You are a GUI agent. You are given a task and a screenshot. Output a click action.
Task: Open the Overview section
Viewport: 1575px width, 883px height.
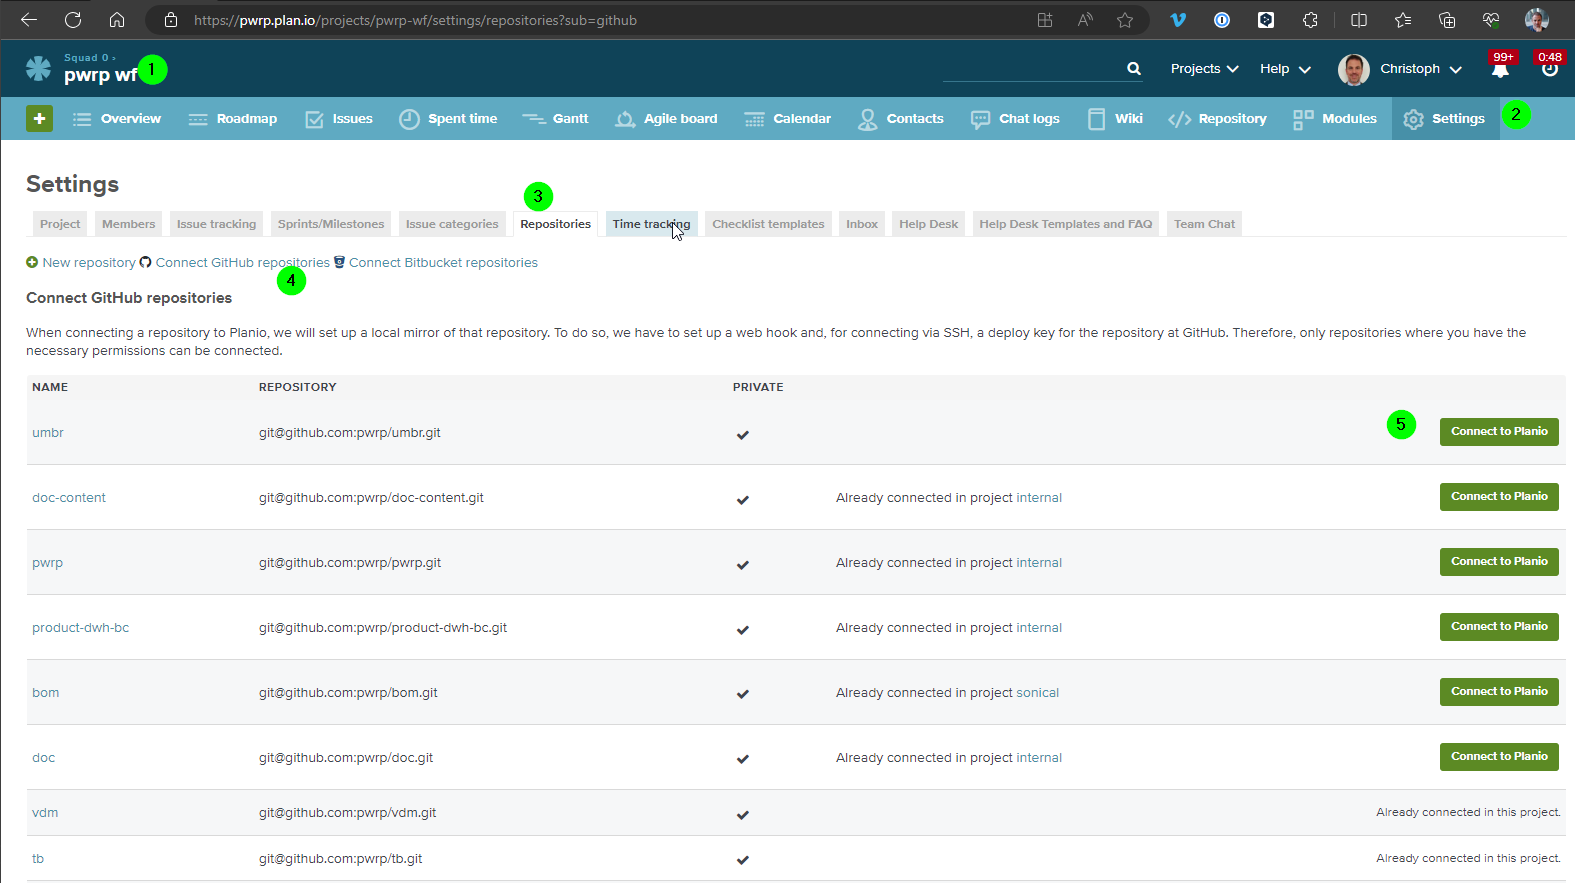(117, 119)
